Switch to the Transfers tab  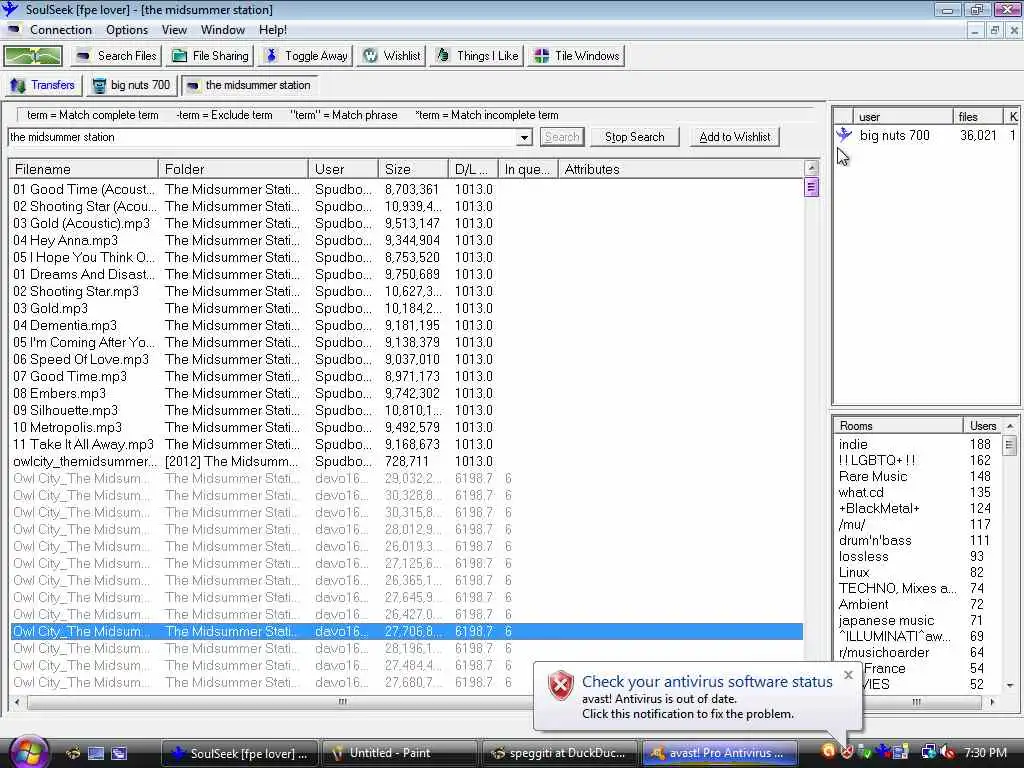43,85
